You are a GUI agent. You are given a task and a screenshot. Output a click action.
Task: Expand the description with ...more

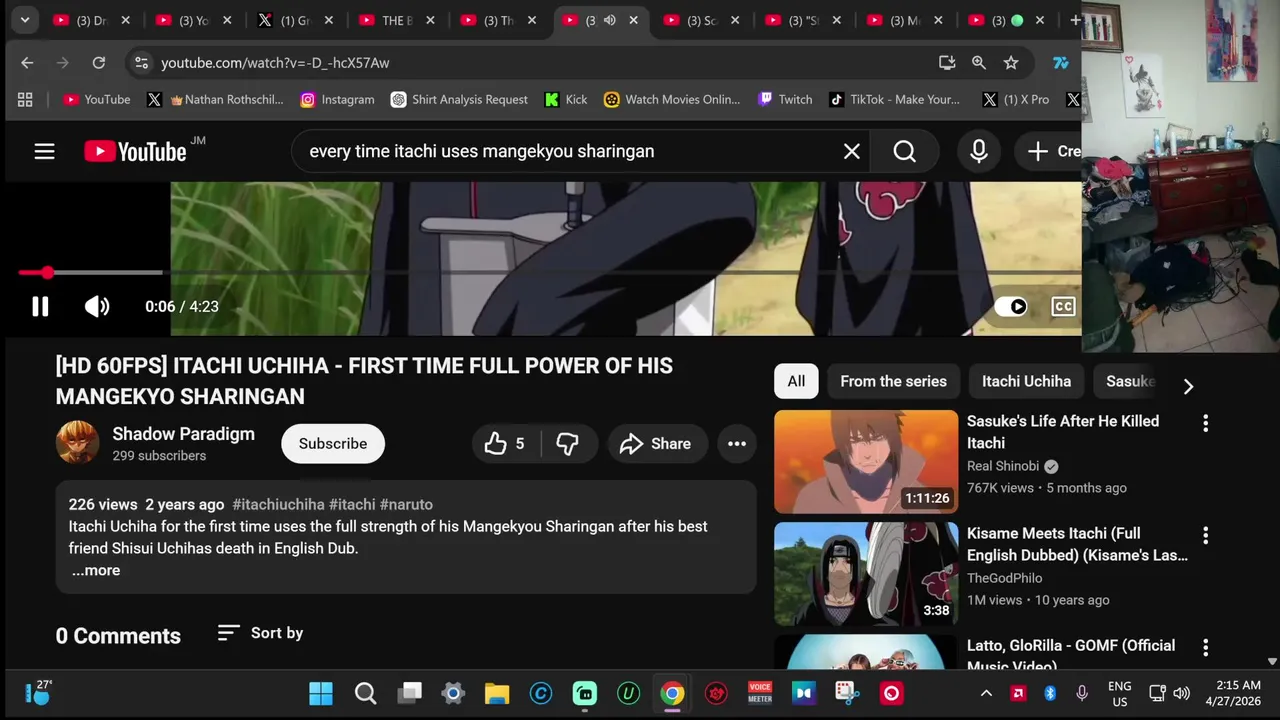click(96, 571)
